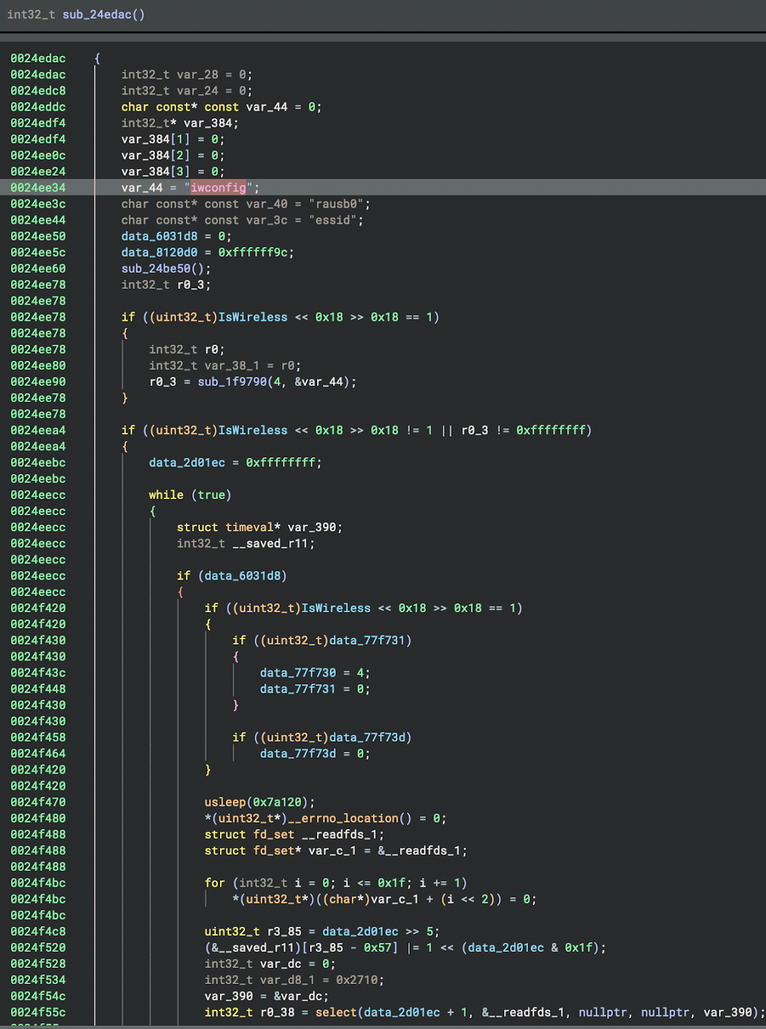Click the for loop keyword

coord(215,883)
